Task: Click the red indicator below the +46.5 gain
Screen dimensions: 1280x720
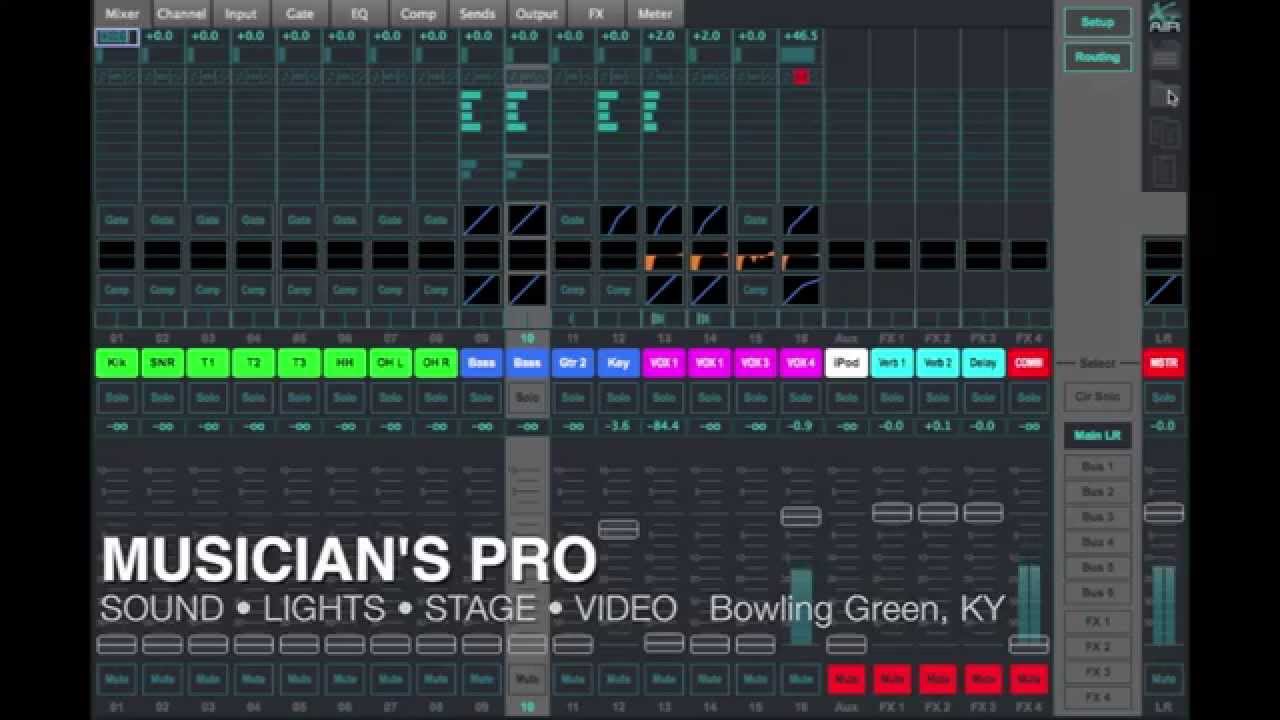Action: [x=801, y=77]
